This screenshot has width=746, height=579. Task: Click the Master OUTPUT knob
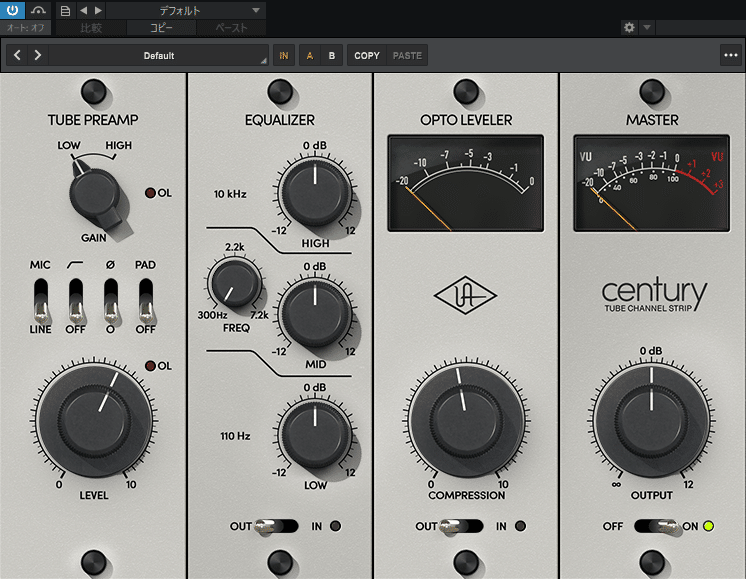[x=651, y=422]
